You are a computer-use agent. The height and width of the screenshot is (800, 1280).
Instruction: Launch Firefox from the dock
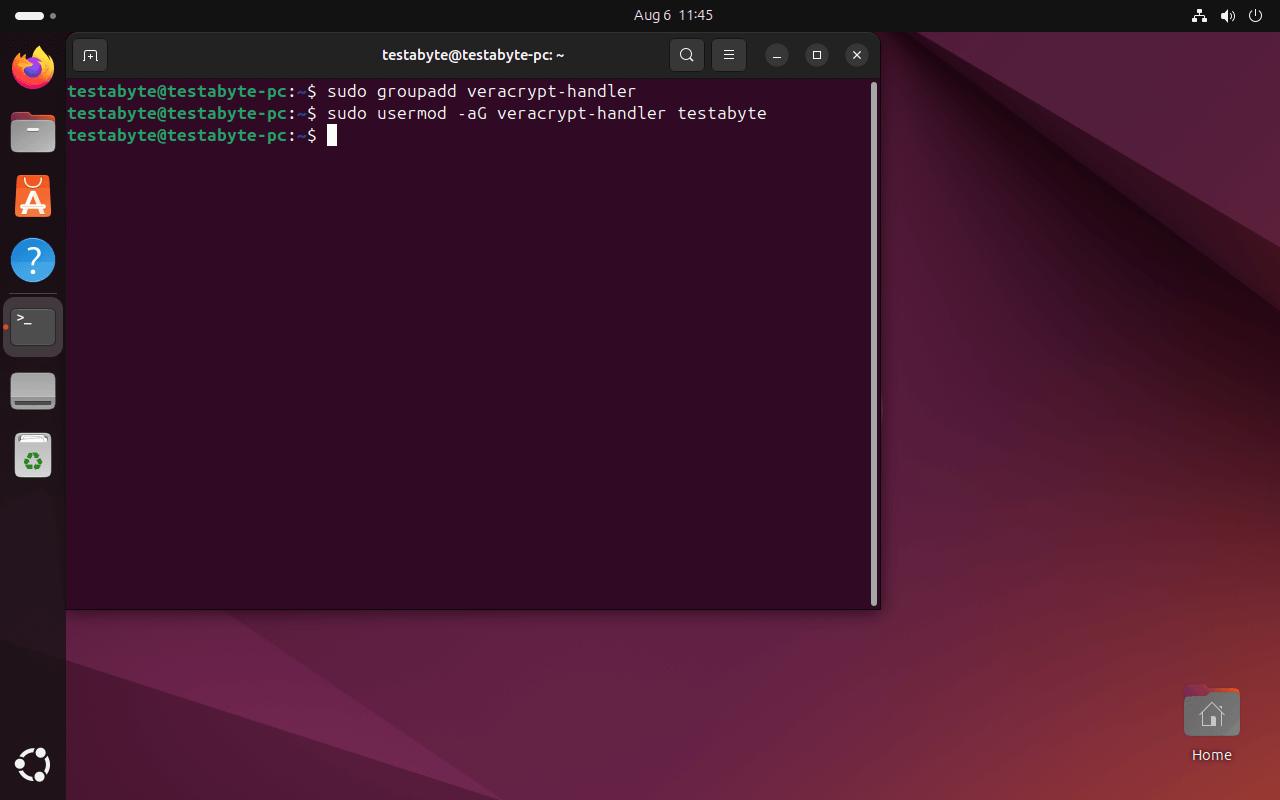pyautogui.click(x=32, y=68)
